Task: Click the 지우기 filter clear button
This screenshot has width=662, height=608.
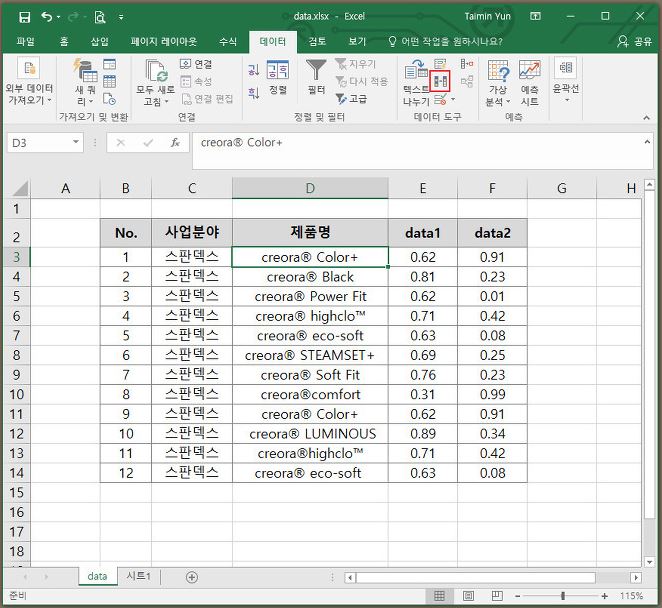Action: pos(355,64)
